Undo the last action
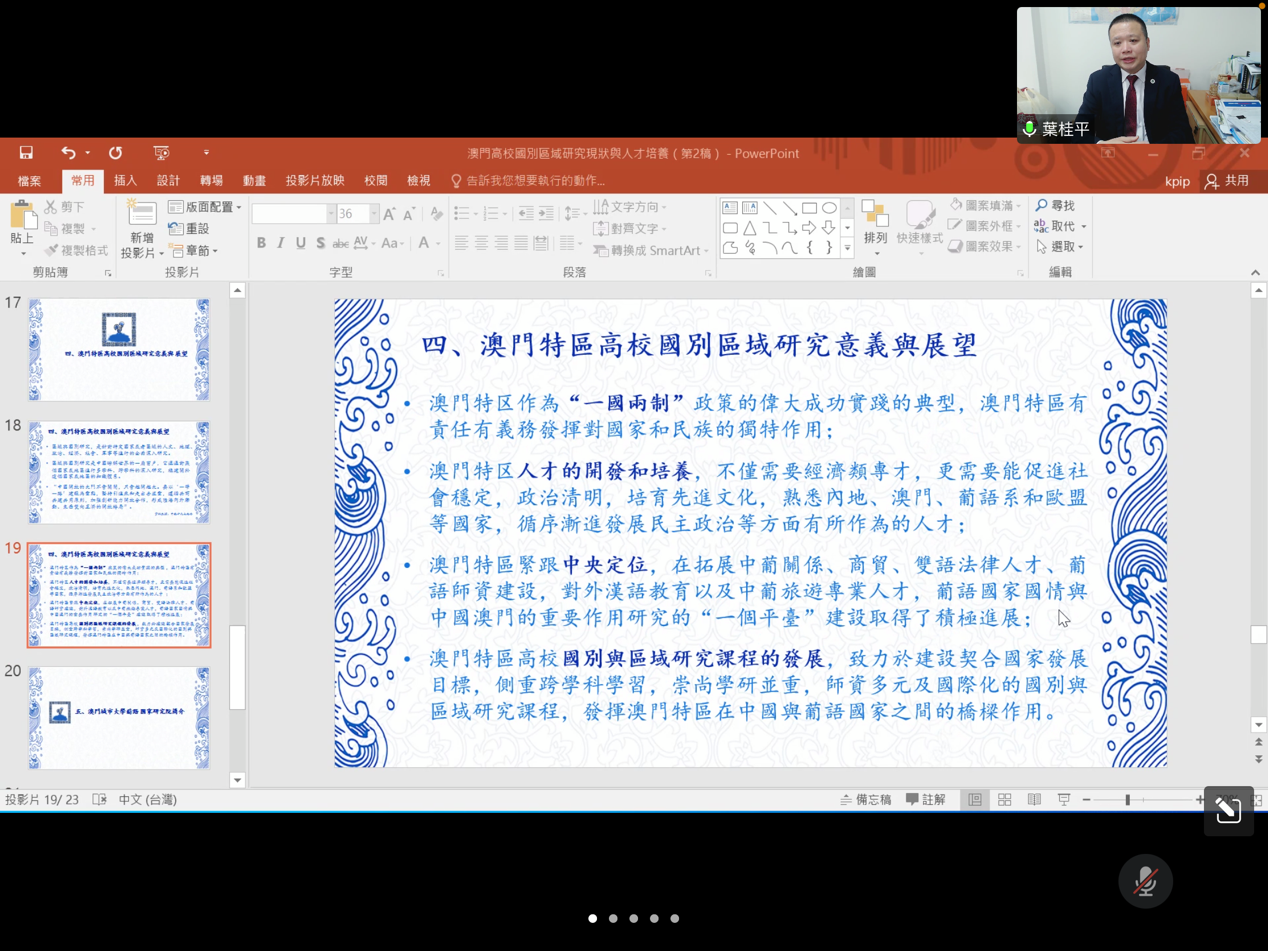1268x951 pixels. 68,153
